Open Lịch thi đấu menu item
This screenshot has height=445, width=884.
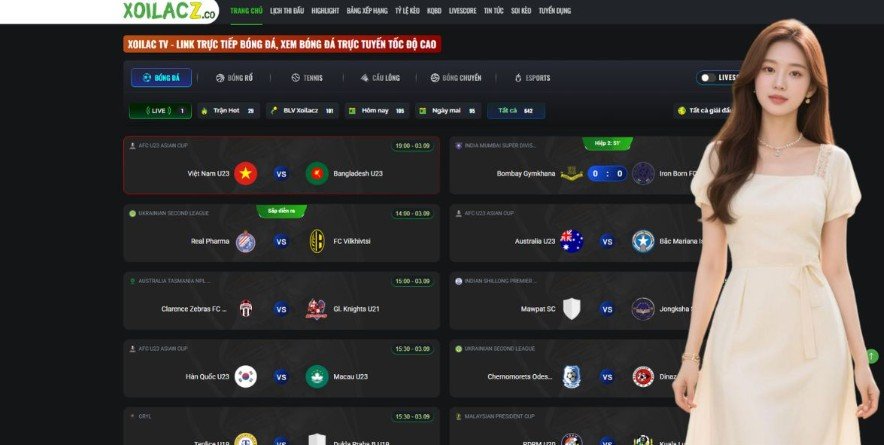[x=287, y=11]
